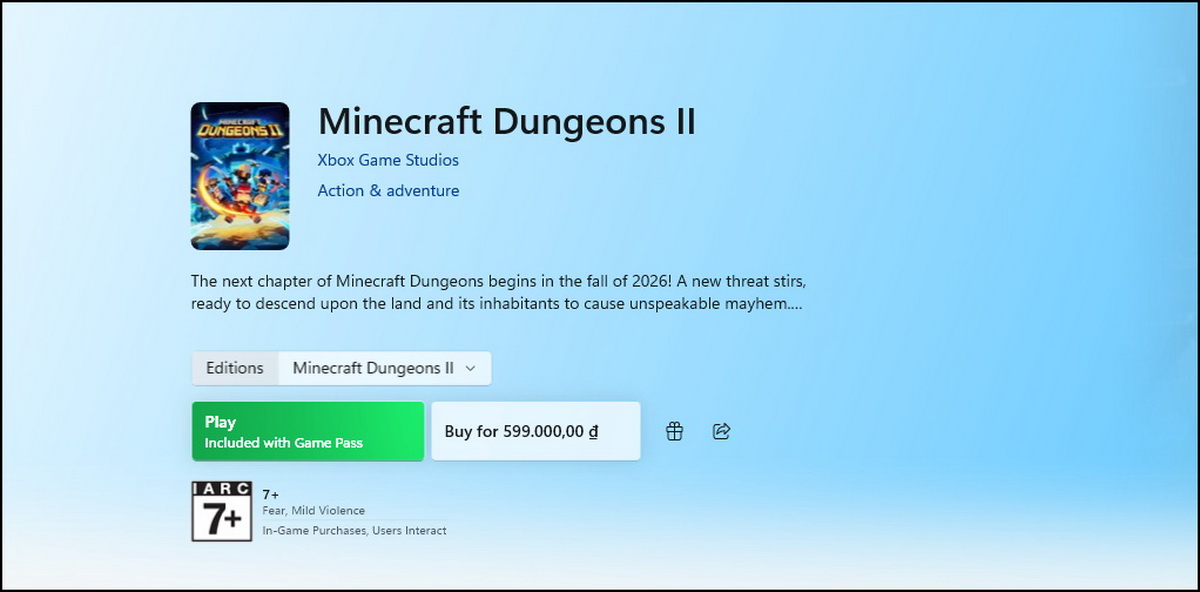Image resolution: width=1200 pixels, height=592 pixels.
Task: Click the 7+ age rating label
Action: click(x=271, y=494)
